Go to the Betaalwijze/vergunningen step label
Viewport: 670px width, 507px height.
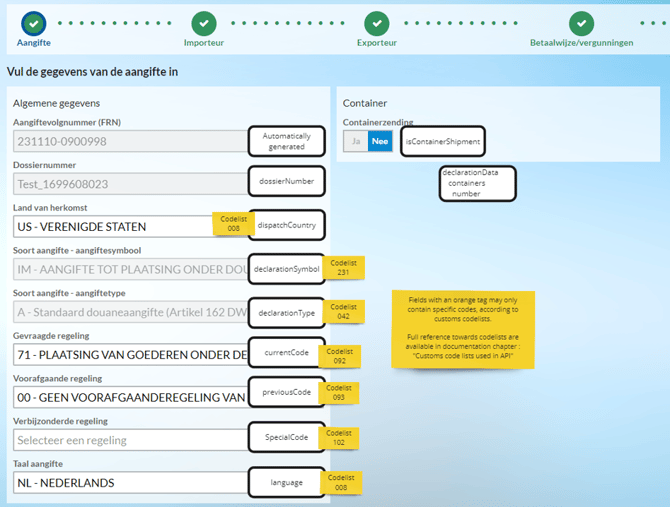tap(581, 43)
